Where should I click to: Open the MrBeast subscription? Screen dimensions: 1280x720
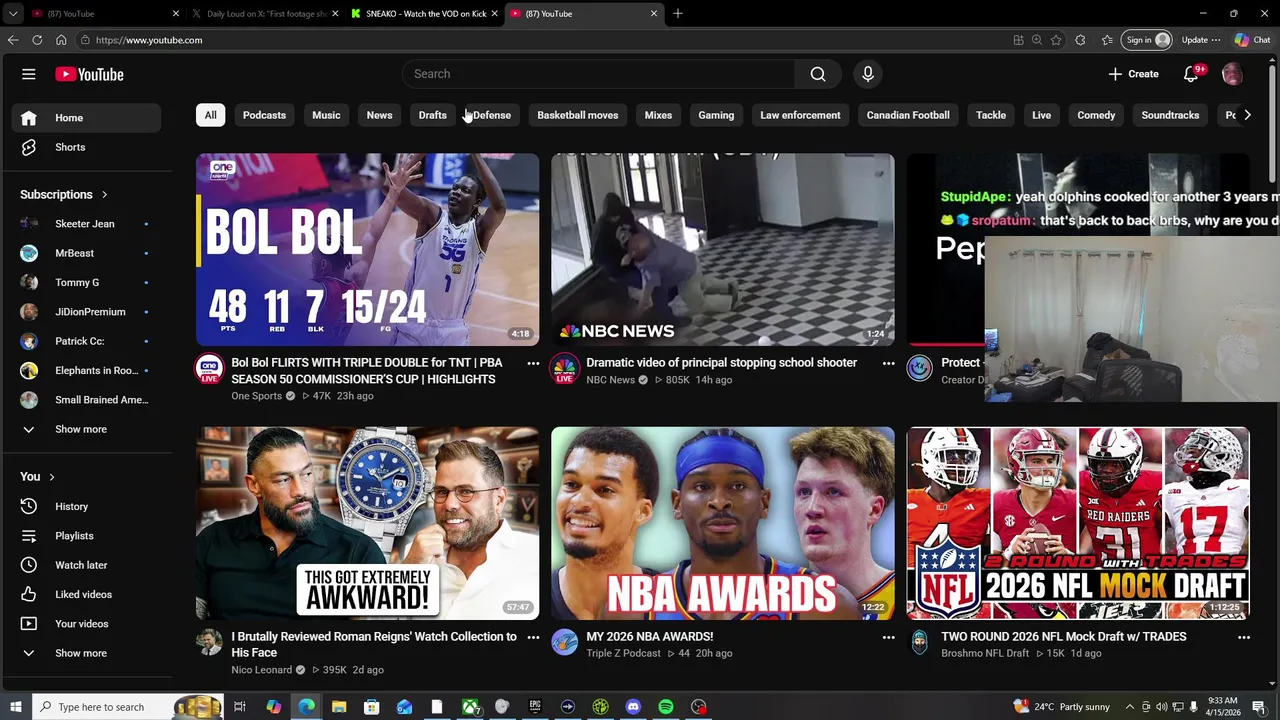click(x=86, y=253)
